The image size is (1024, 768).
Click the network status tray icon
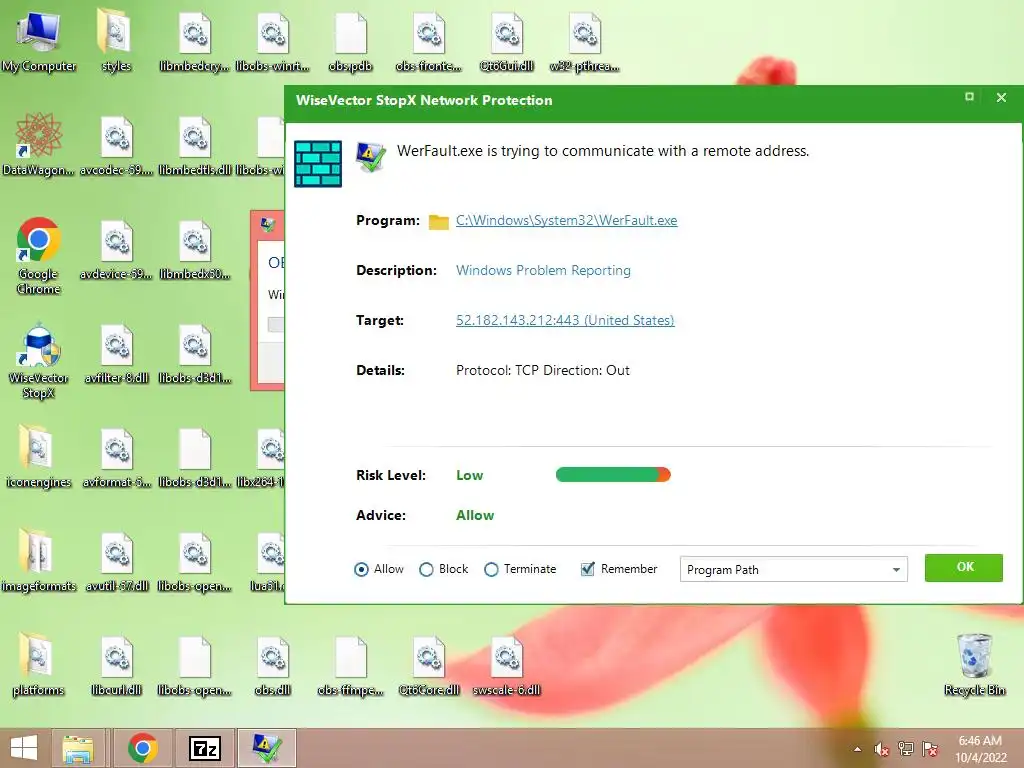(906, 749)
